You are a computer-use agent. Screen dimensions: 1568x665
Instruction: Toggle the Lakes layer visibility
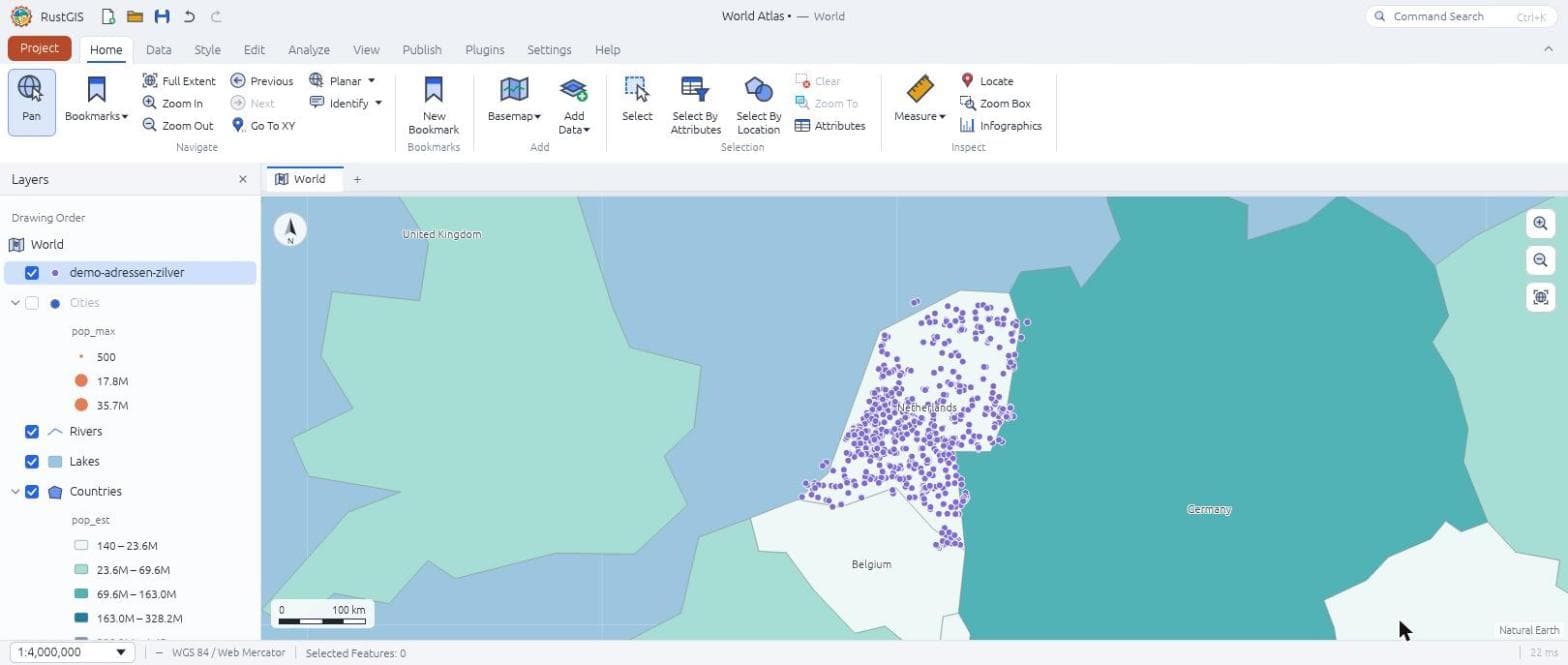tap(32, 462)
